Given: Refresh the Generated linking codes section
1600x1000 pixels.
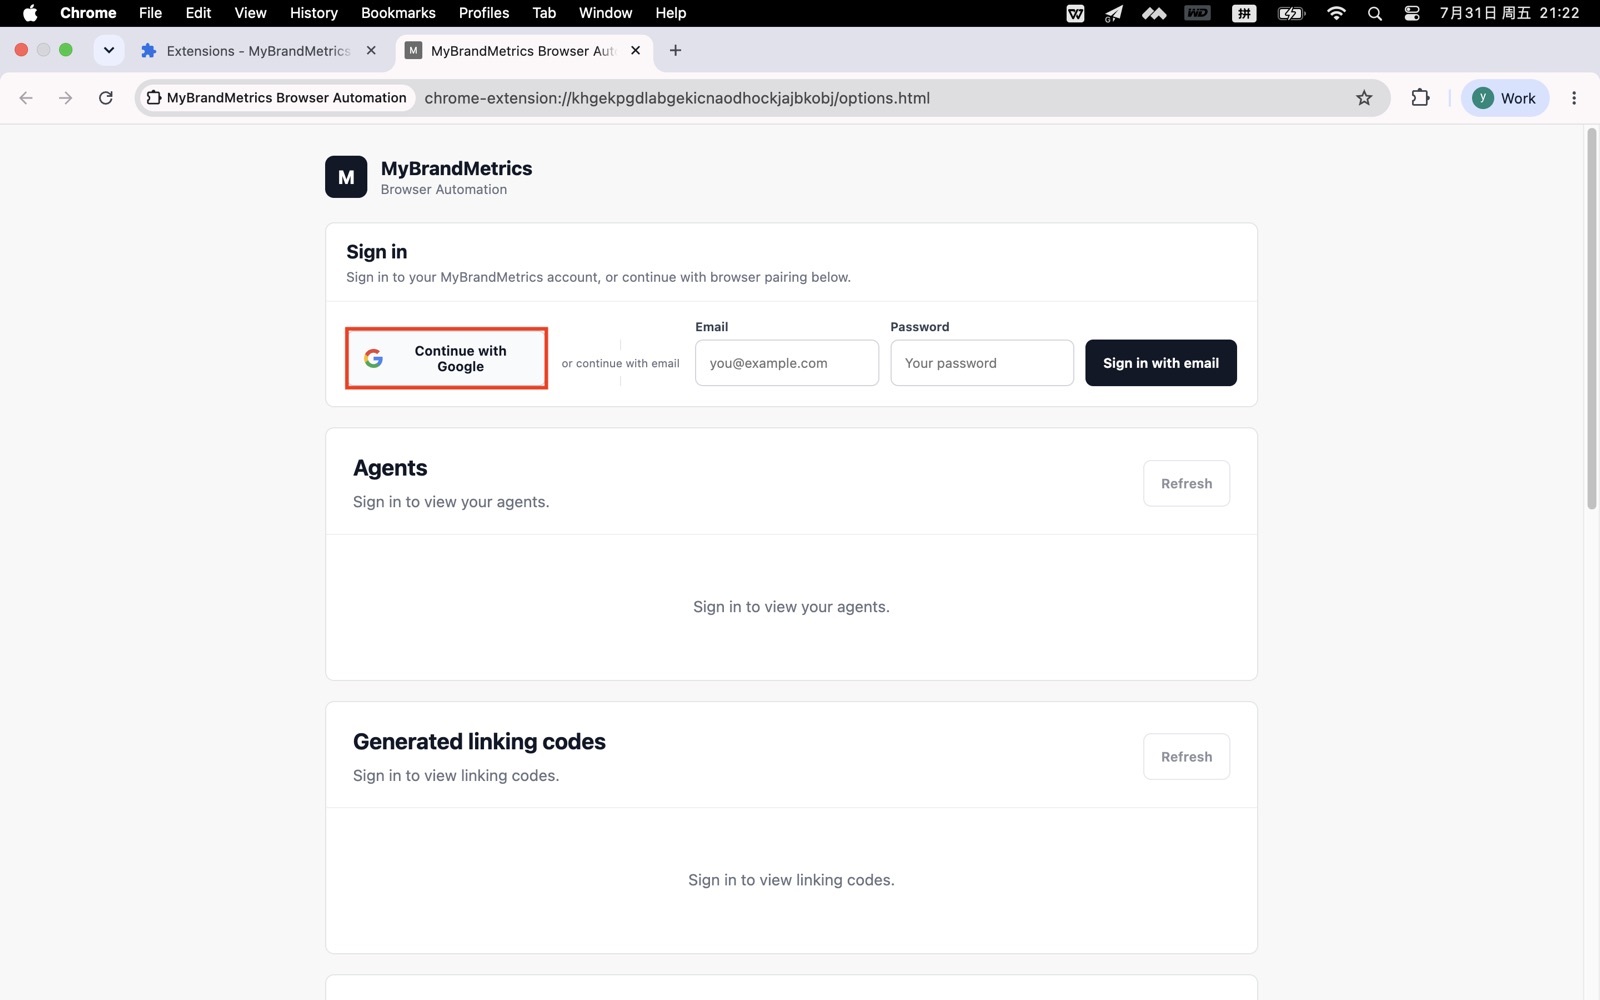Looking at the screenshot, I should click(1187, 757).
